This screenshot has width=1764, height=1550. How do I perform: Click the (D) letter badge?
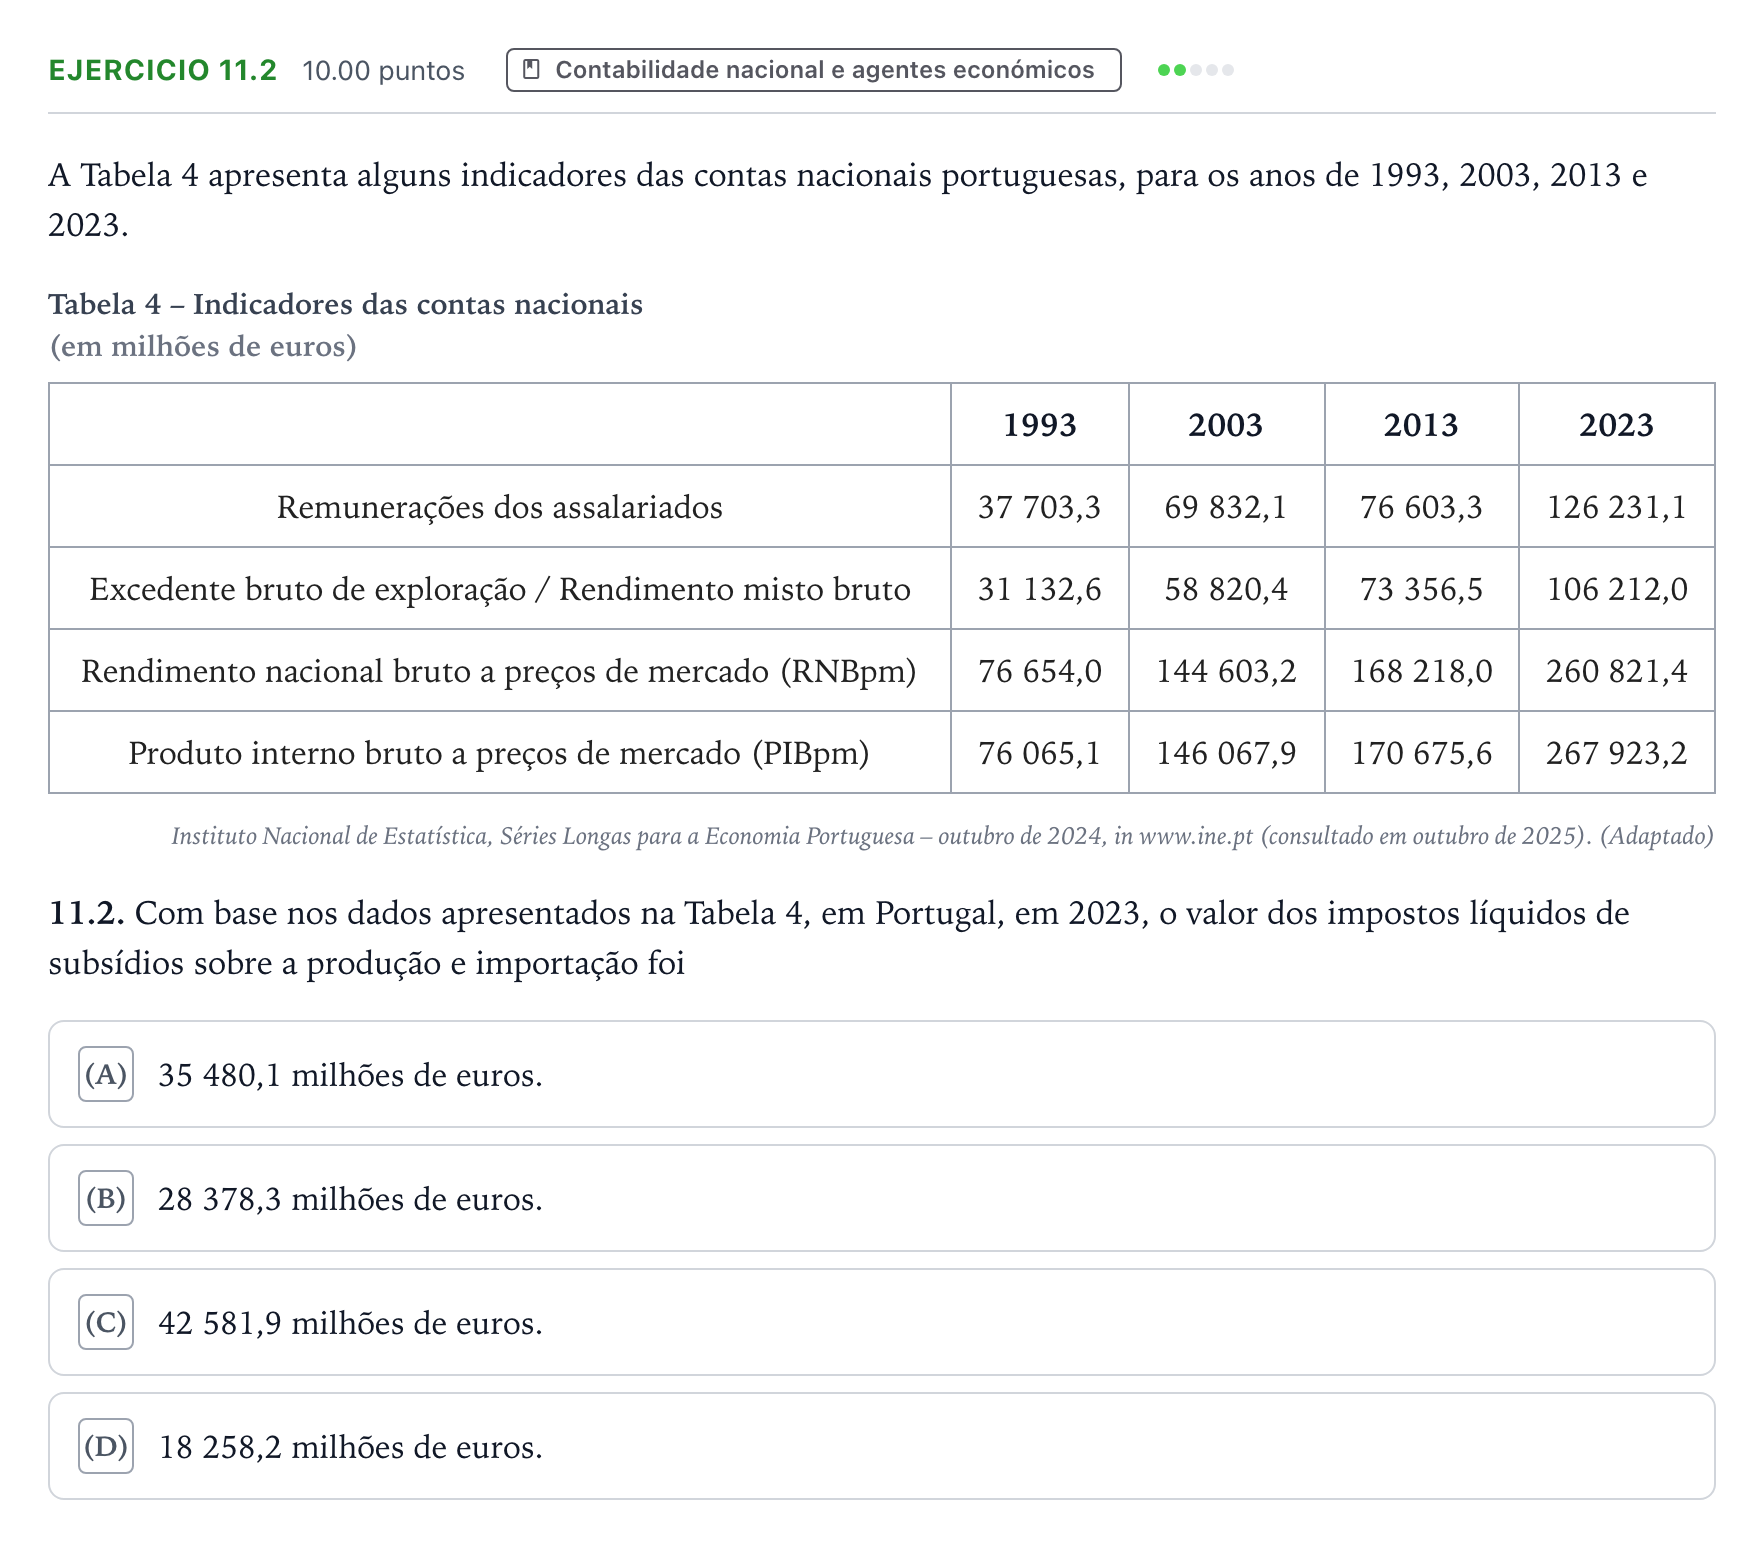106,1446
